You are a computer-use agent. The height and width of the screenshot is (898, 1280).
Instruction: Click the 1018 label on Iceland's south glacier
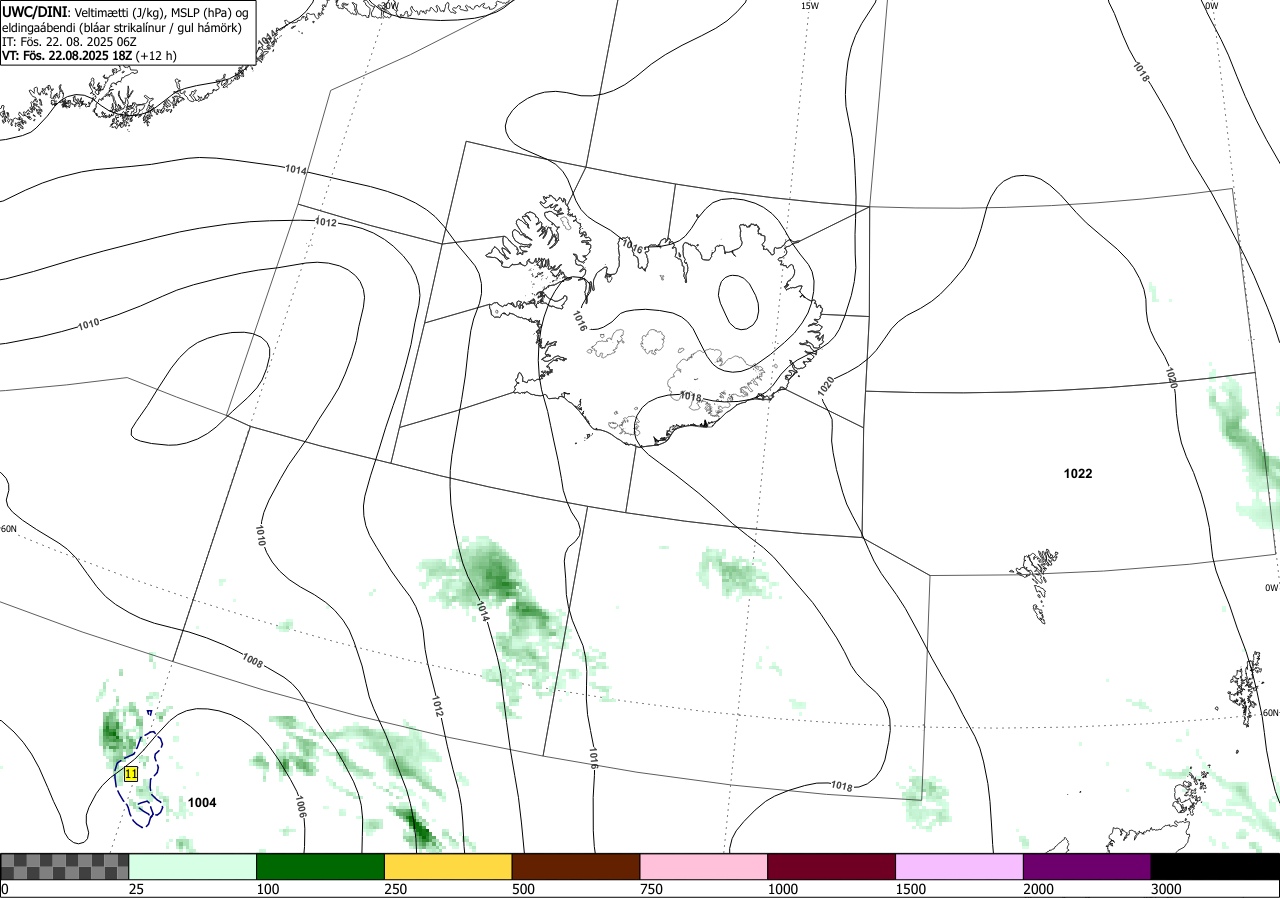pyautogui.click(x=690, y=397)
